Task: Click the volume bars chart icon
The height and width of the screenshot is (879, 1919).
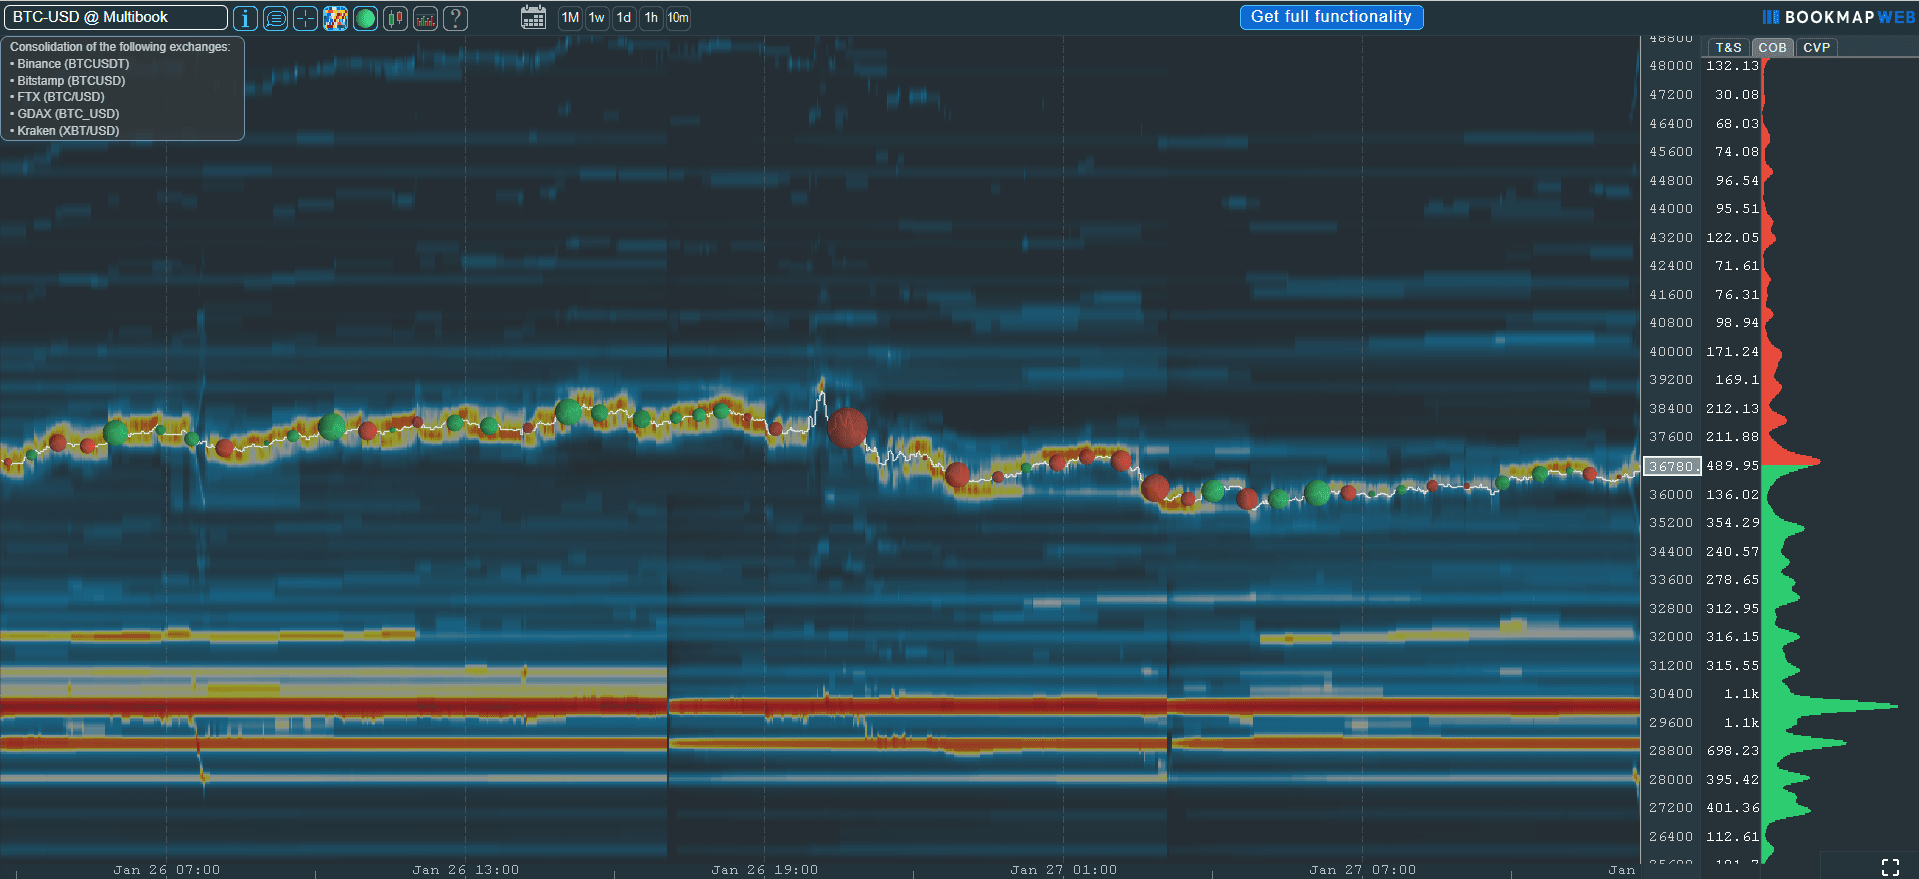Action: [x=425, y=18]
